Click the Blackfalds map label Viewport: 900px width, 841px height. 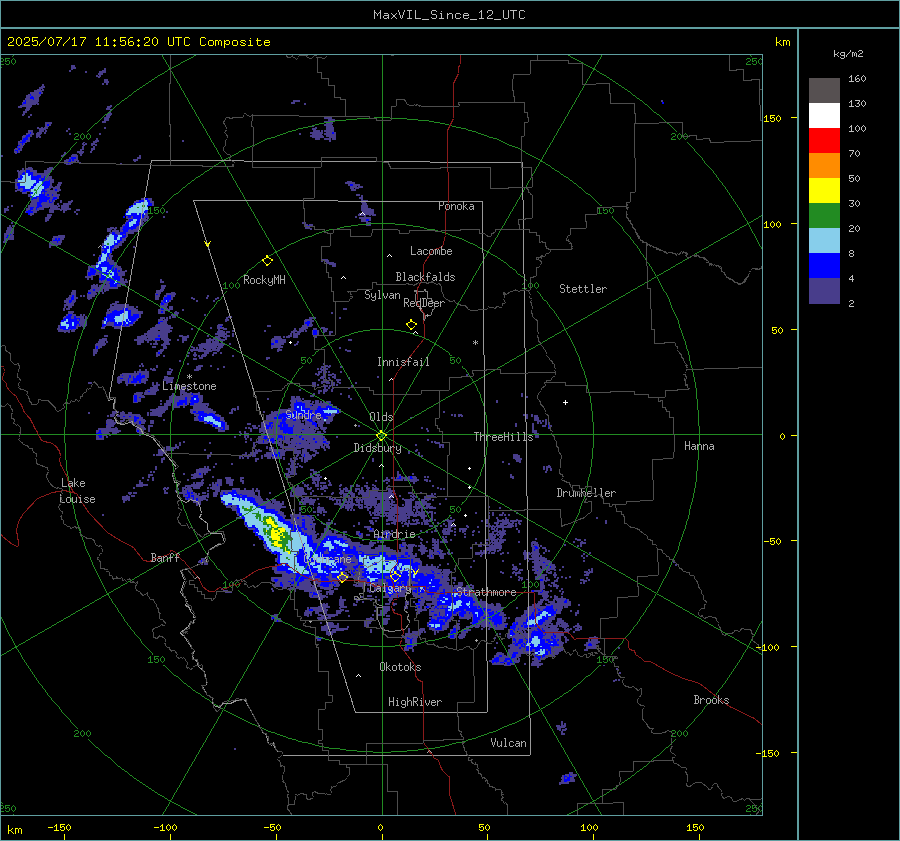(425, 277)
